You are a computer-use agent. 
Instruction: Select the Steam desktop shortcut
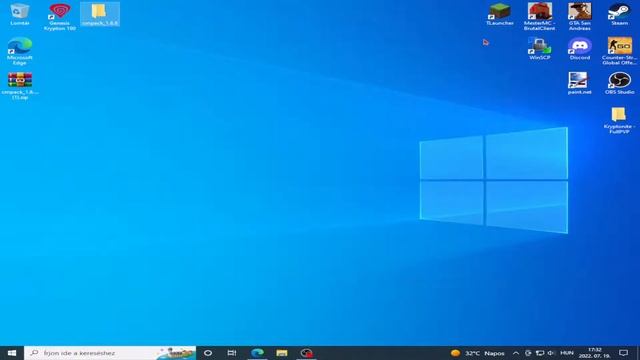[x=619, y=15]
